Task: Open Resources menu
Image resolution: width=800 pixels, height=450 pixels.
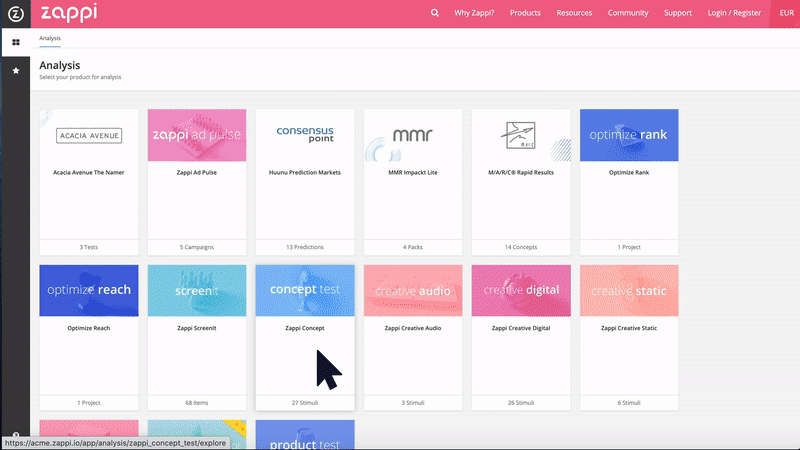Action: pos(574,13)
